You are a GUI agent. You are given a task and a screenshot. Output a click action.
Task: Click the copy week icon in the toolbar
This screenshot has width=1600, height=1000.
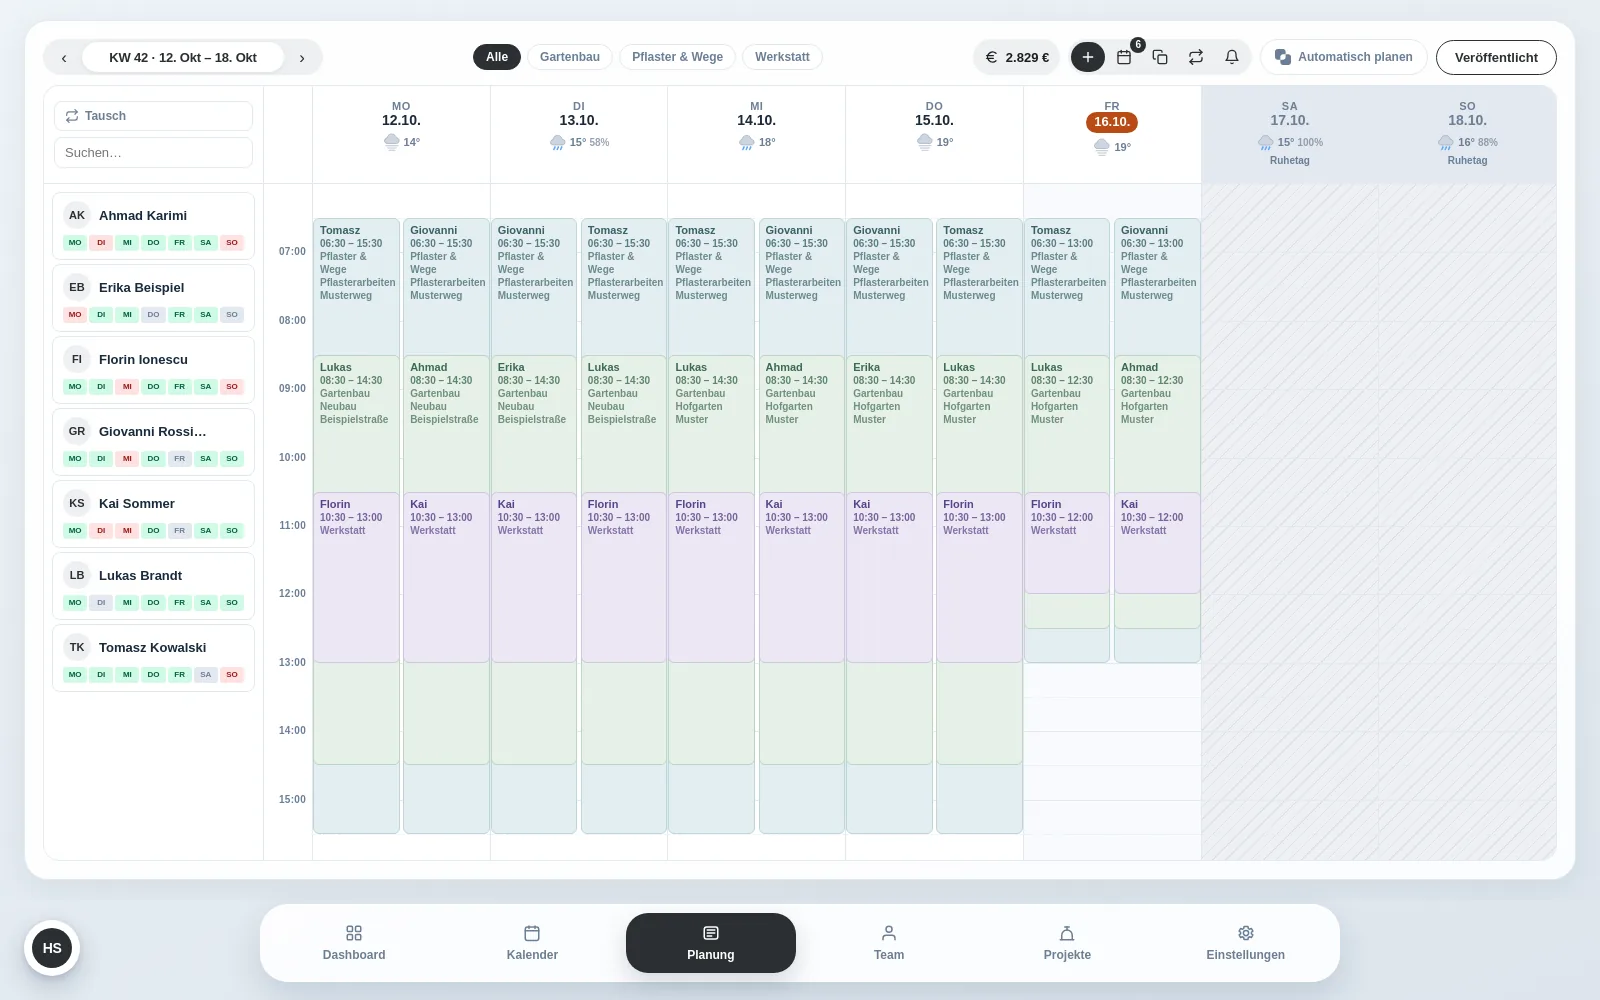(x=1160, y=57)
